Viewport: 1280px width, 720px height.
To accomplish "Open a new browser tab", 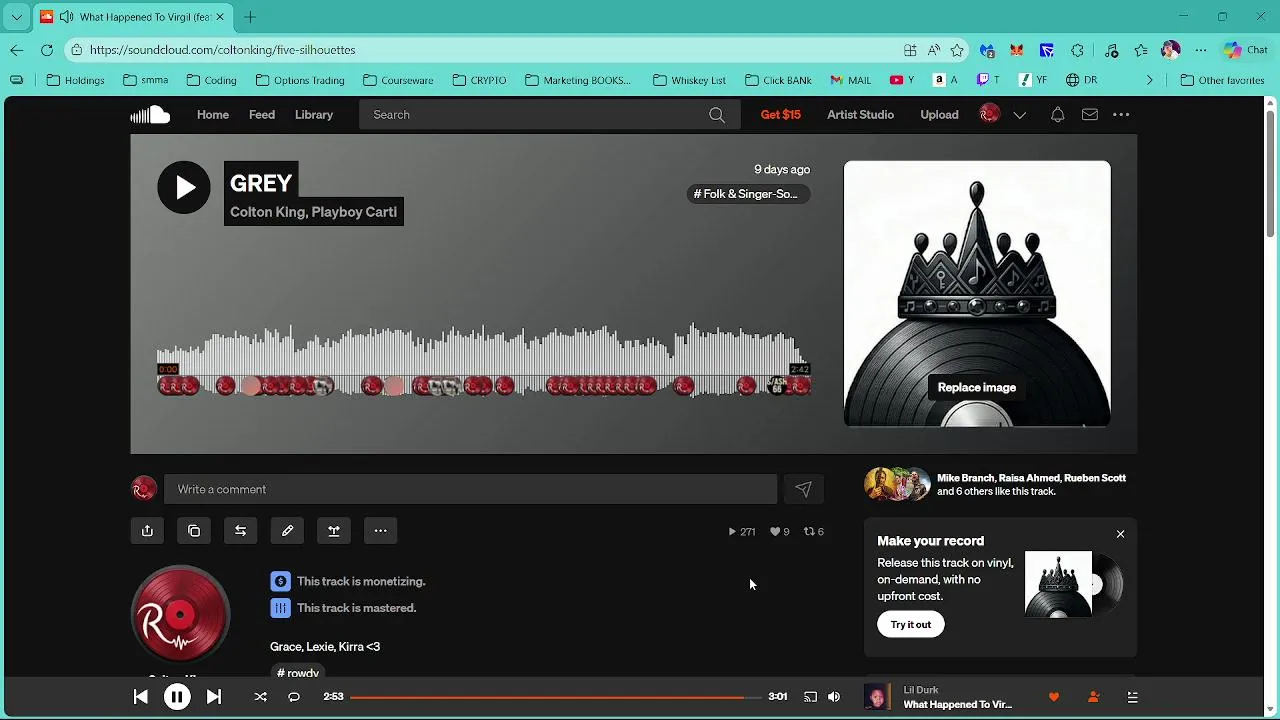I will pyautogui.click(x=250, y=17).
